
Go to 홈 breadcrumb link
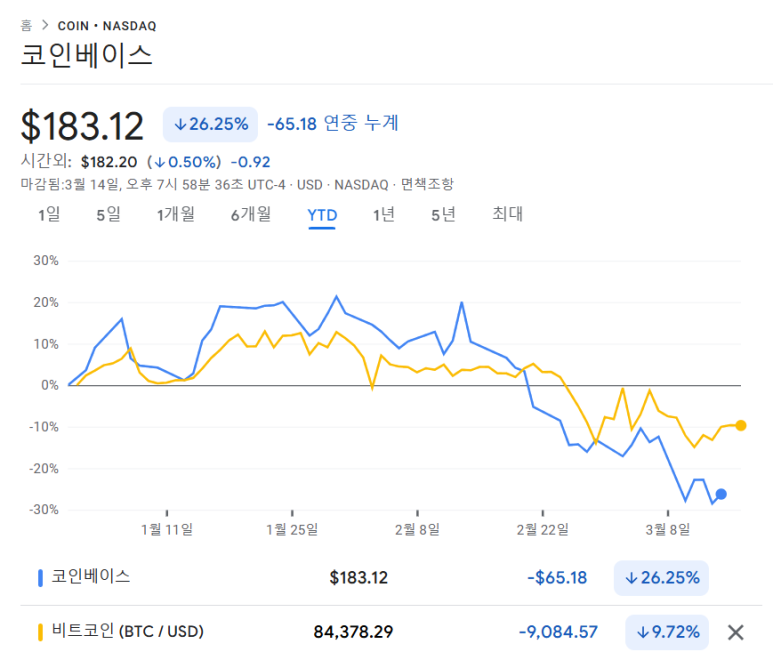point(26,25)
